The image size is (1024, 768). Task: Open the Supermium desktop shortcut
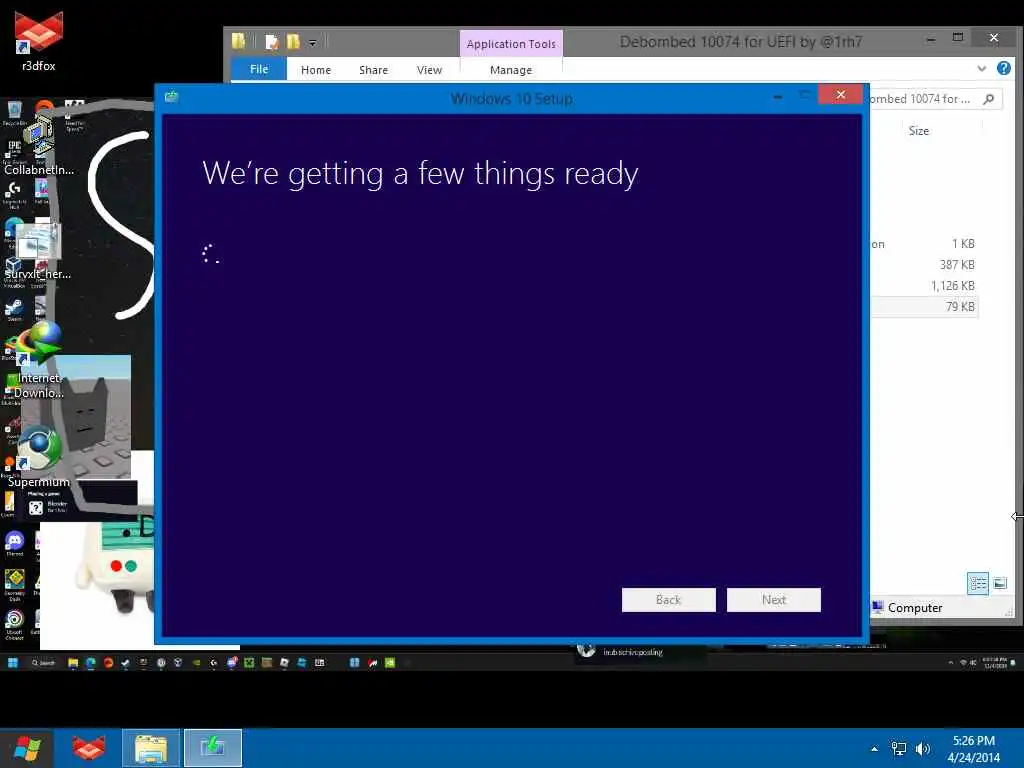click(39, 457)
